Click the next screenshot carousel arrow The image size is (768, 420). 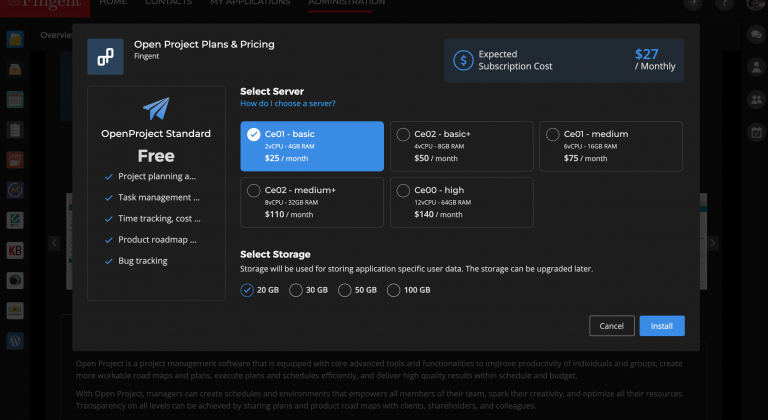pyautogui.click(x=713, y=243)
